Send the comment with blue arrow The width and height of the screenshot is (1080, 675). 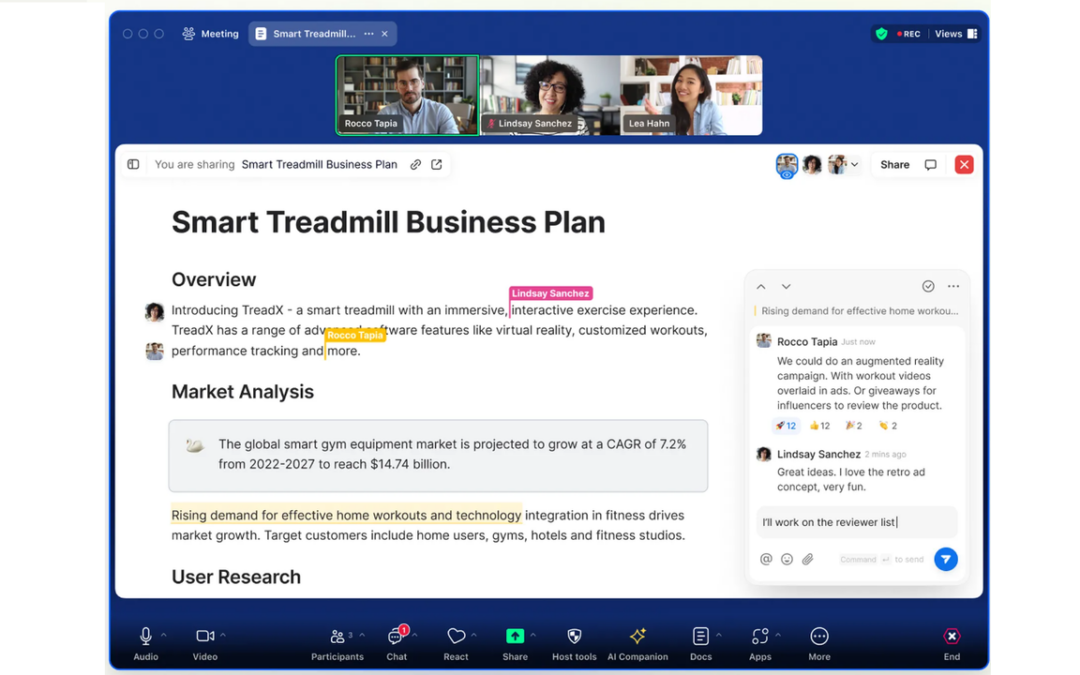tap(945, 559)
